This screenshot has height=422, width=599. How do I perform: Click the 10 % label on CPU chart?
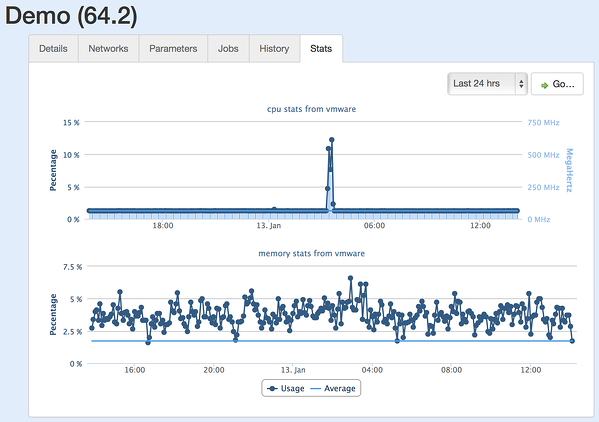click(x=71, y=155)
